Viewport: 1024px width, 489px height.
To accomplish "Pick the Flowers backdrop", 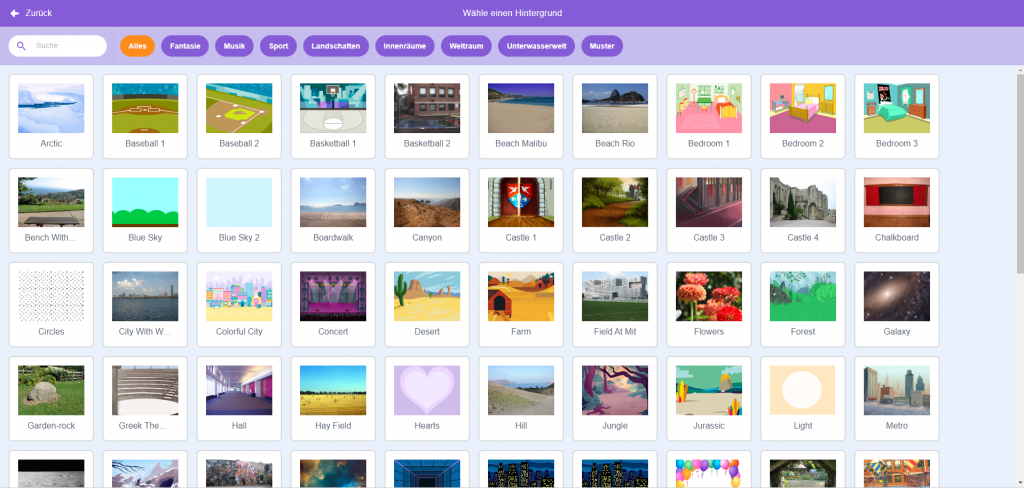I will pyautogui.click(x=709, y=304).
